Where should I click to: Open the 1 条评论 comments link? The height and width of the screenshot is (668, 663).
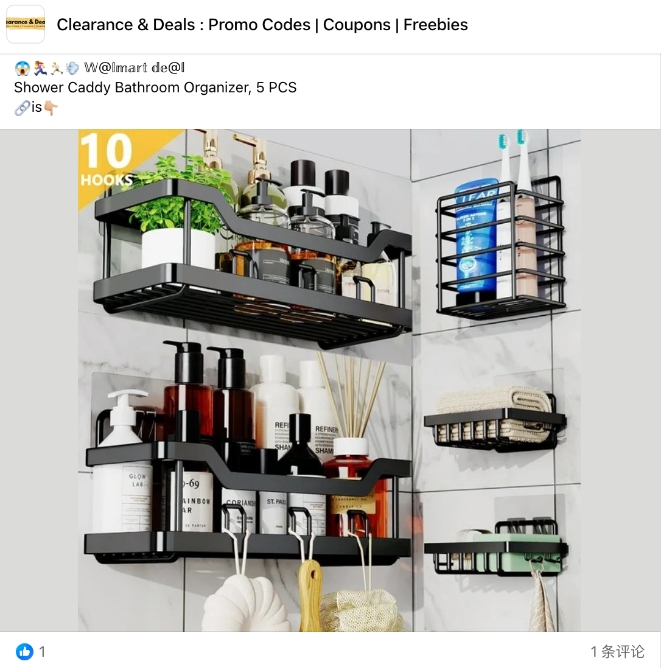tap(617, 651)
